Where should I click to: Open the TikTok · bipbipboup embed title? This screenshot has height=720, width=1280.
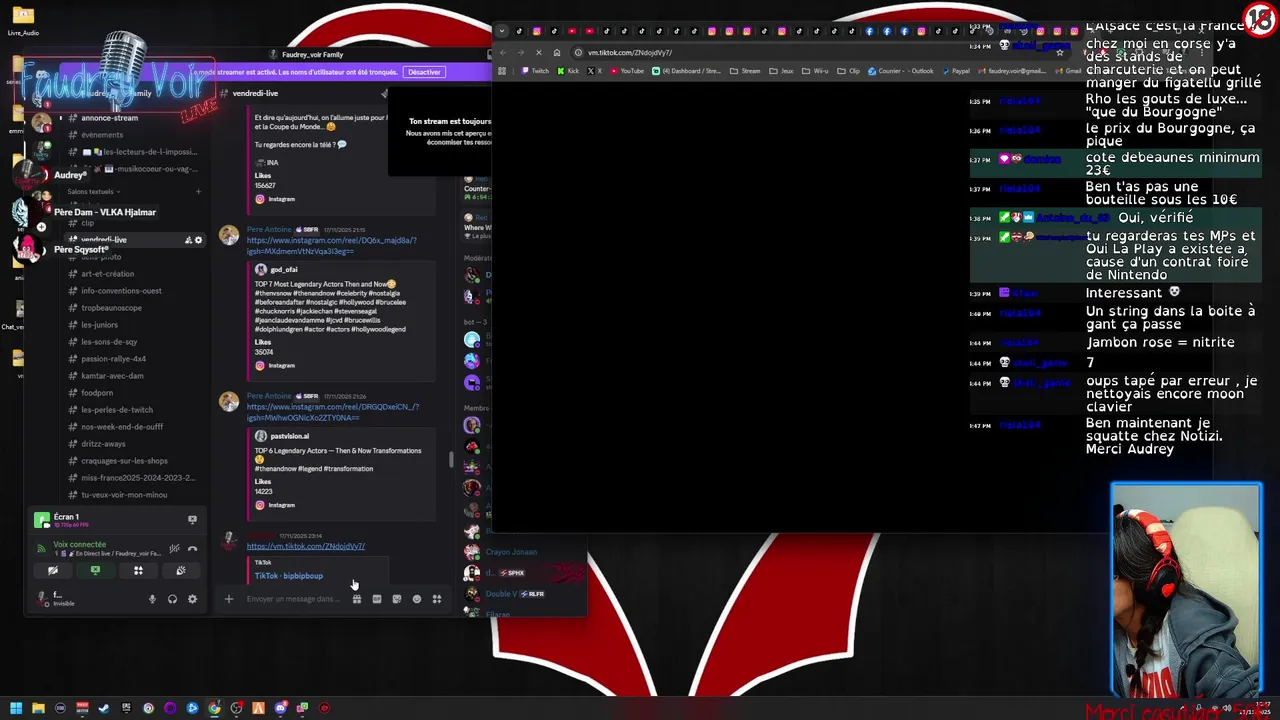pyautogui.click(x=288, y=576)
